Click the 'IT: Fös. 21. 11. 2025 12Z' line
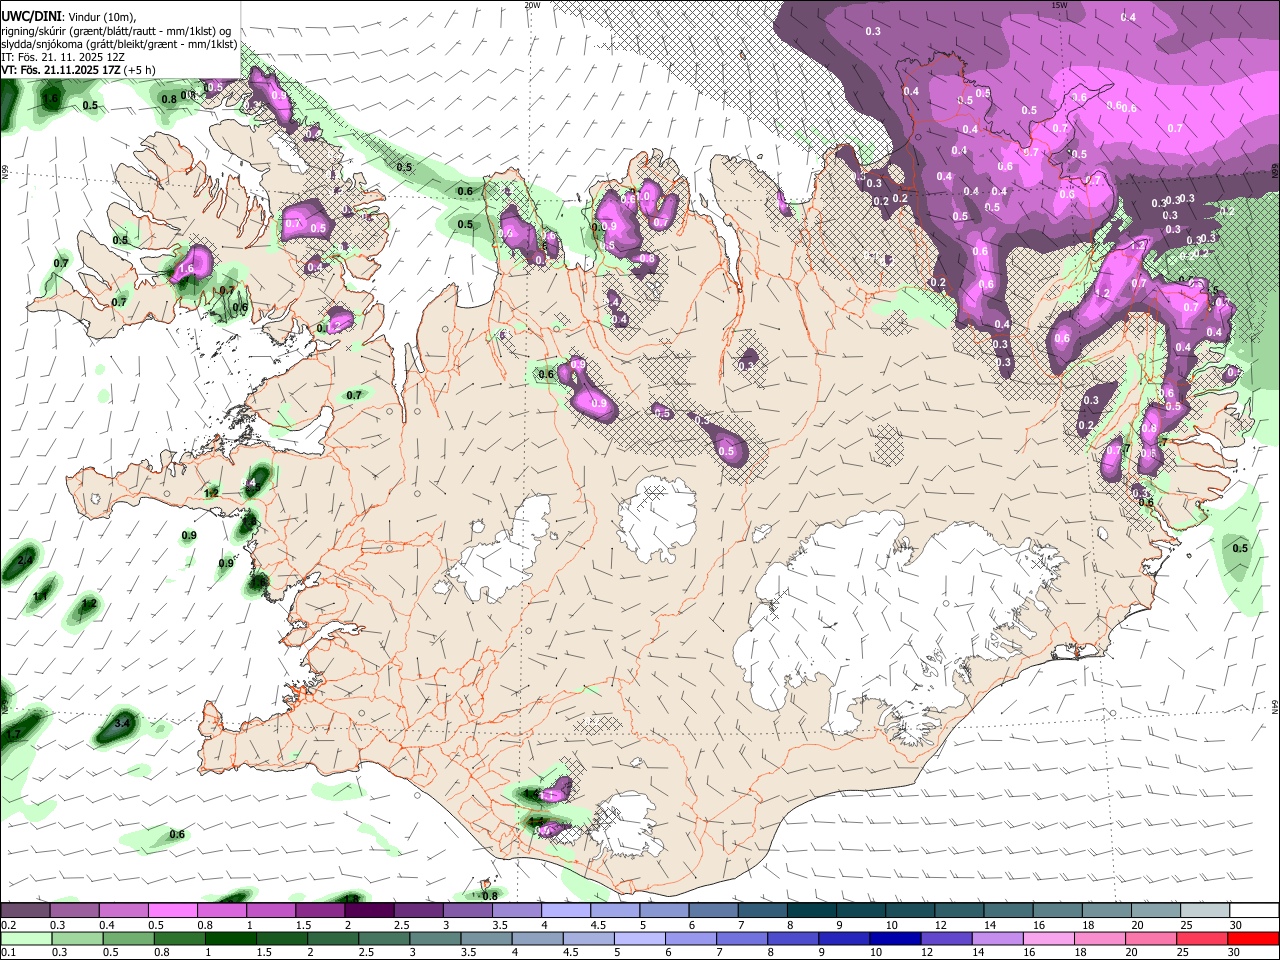The image size is (1280, 960). 63,57
